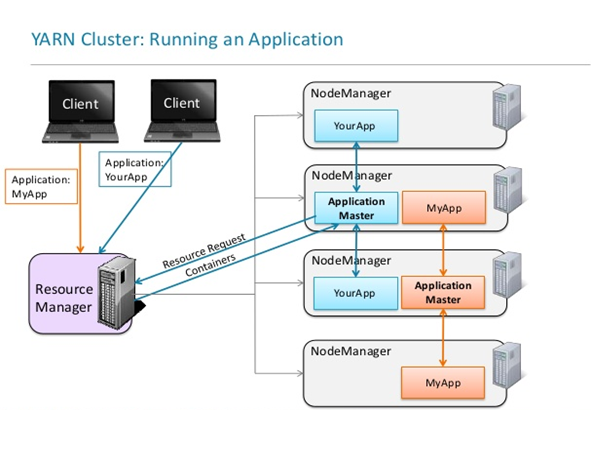Click MyApp container in bottom NodeManager
This screenshot has height=461, width=591.
click(x=443, y=383)
